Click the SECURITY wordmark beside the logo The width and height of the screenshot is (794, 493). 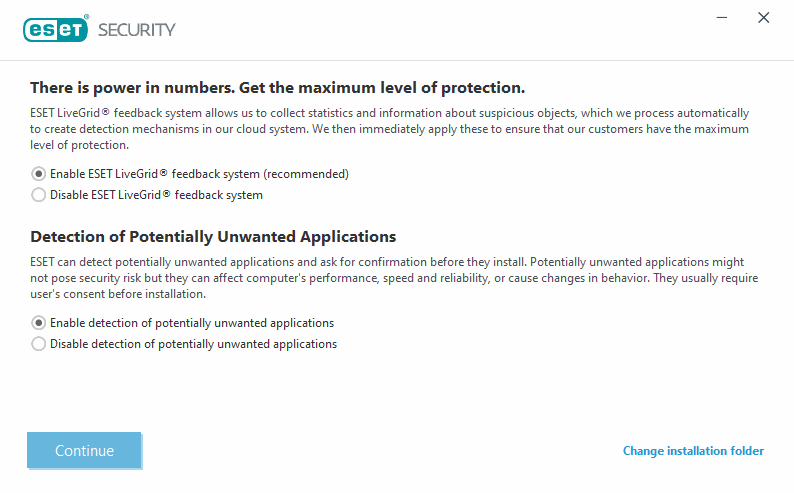pos(136,29)
